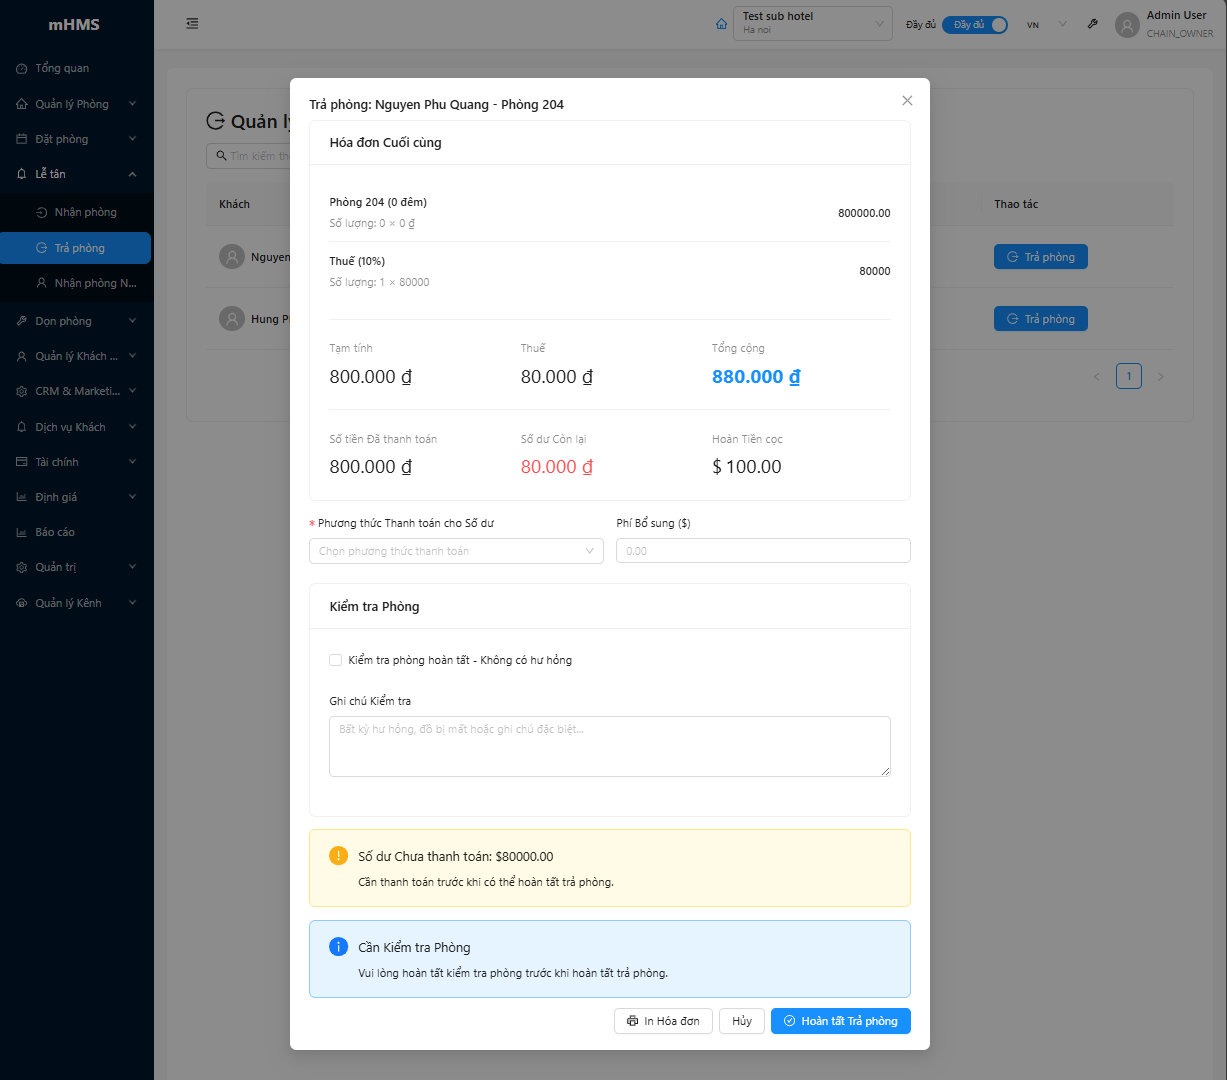Click the Admin User avatar icon

1127,25
